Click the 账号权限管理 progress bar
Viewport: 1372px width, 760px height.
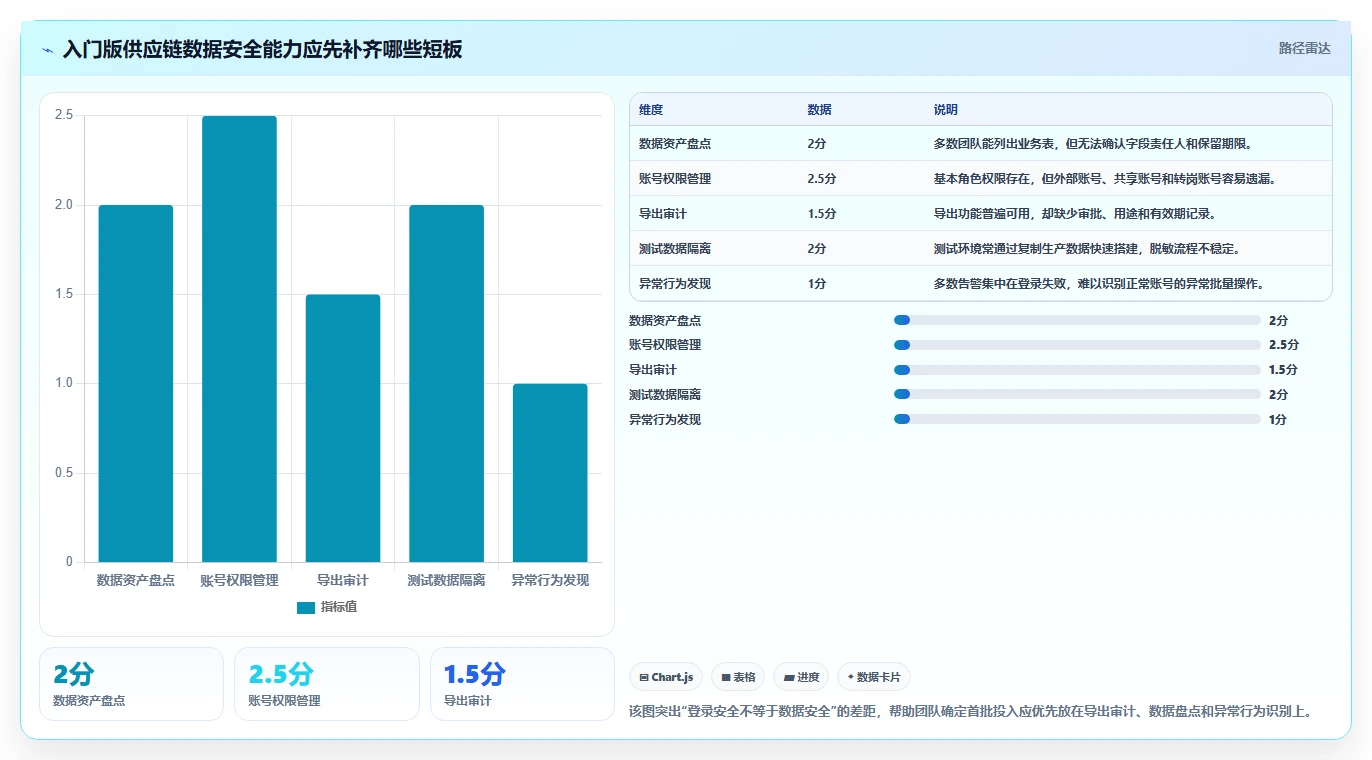1077,345
